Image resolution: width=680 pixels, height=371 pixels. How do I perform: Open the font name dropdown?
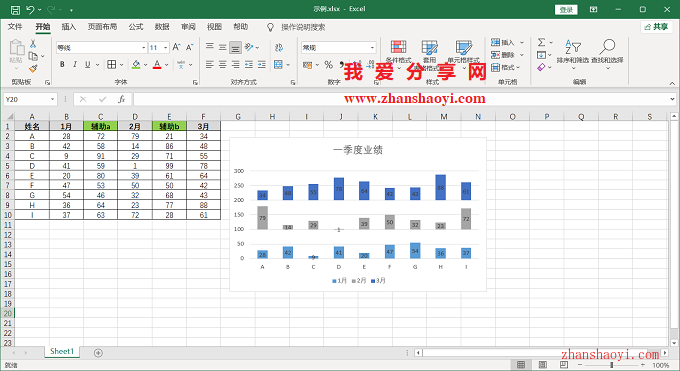[144, 47]
